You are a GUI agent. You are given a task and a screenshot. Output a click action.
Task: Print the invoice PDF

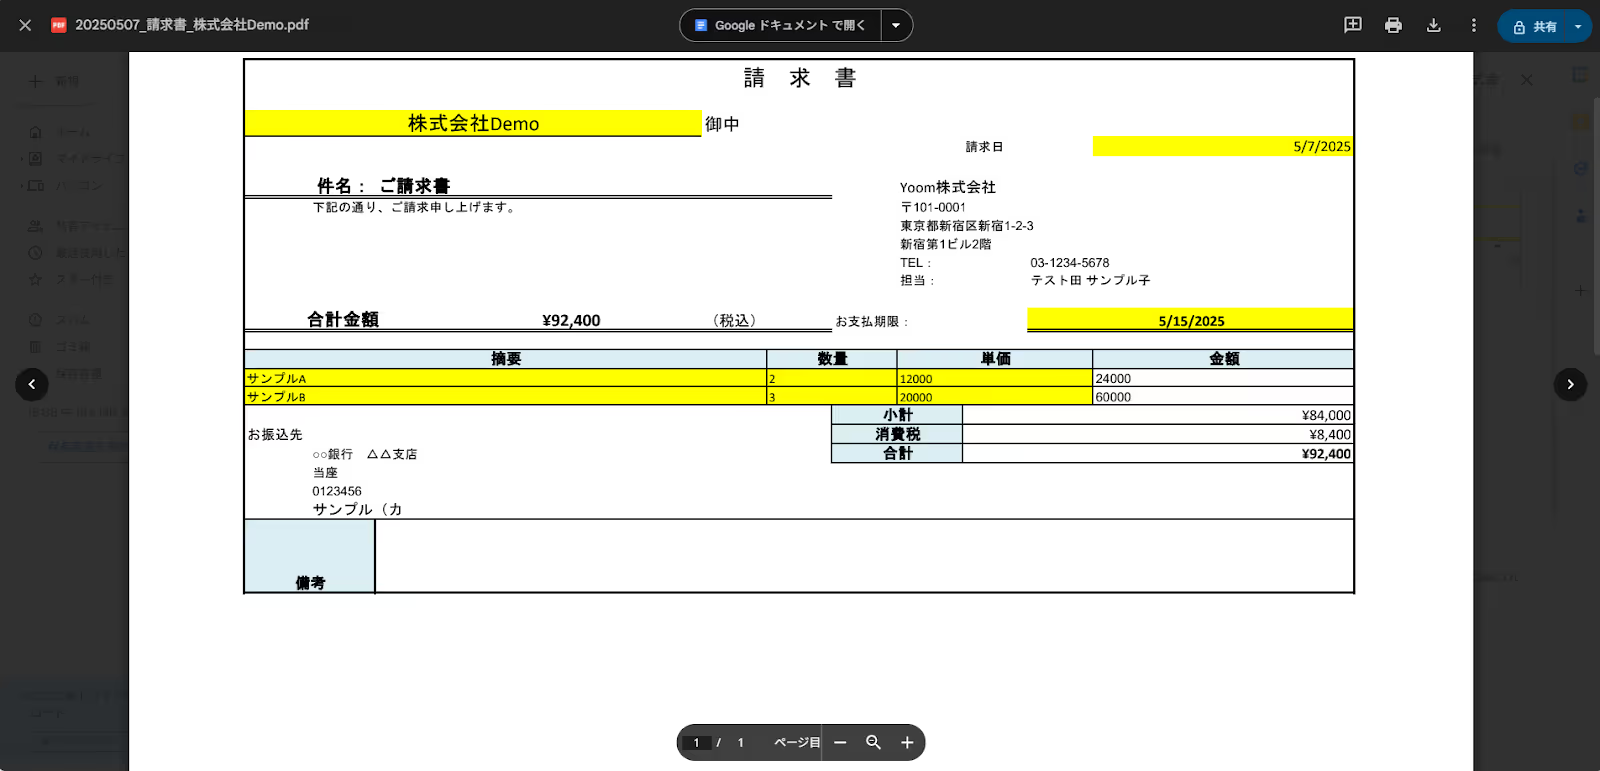tap(1393, 25)
